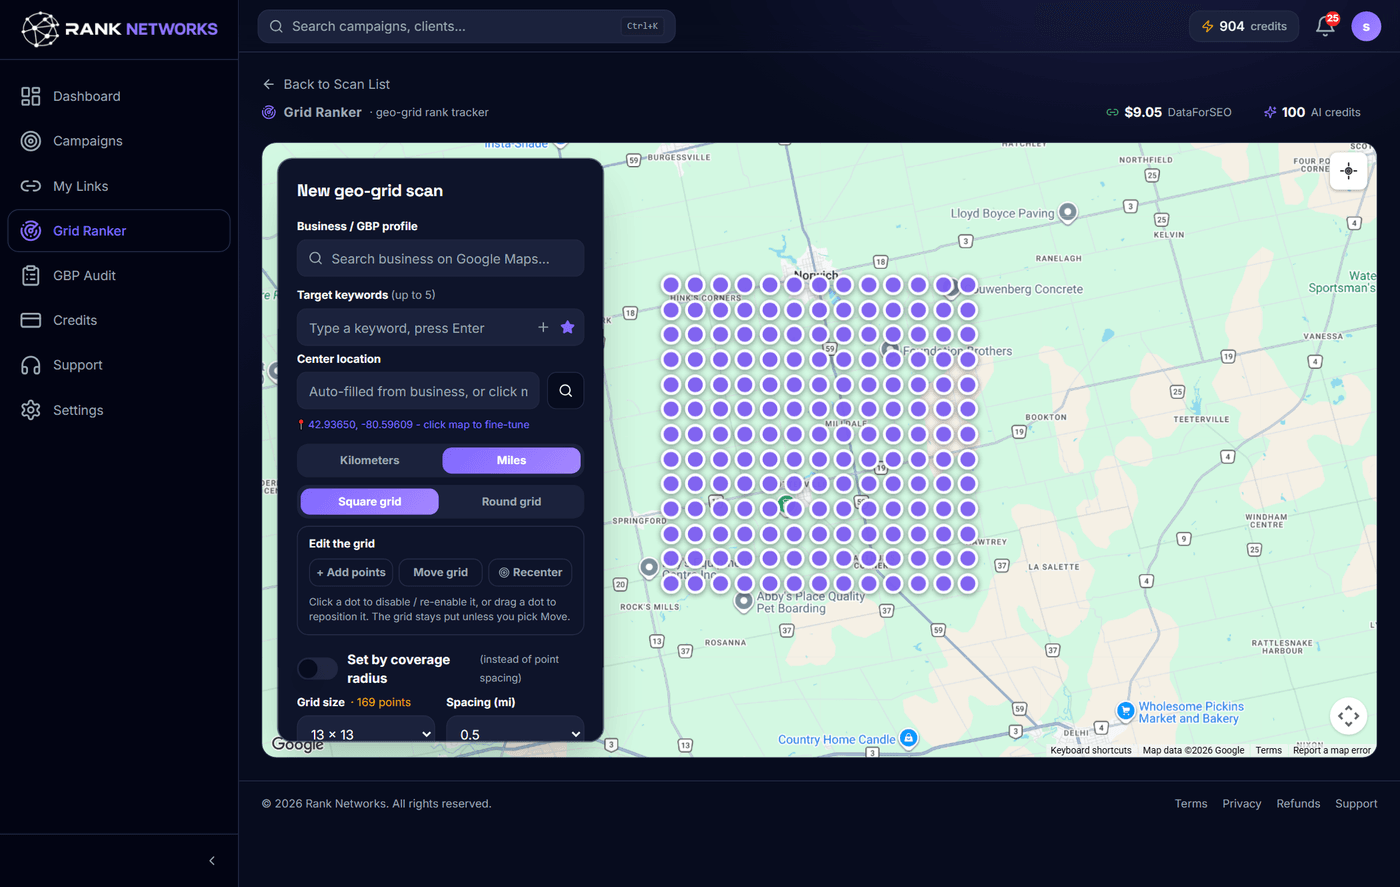Click the Credits card icon

(x=31, y=320)
